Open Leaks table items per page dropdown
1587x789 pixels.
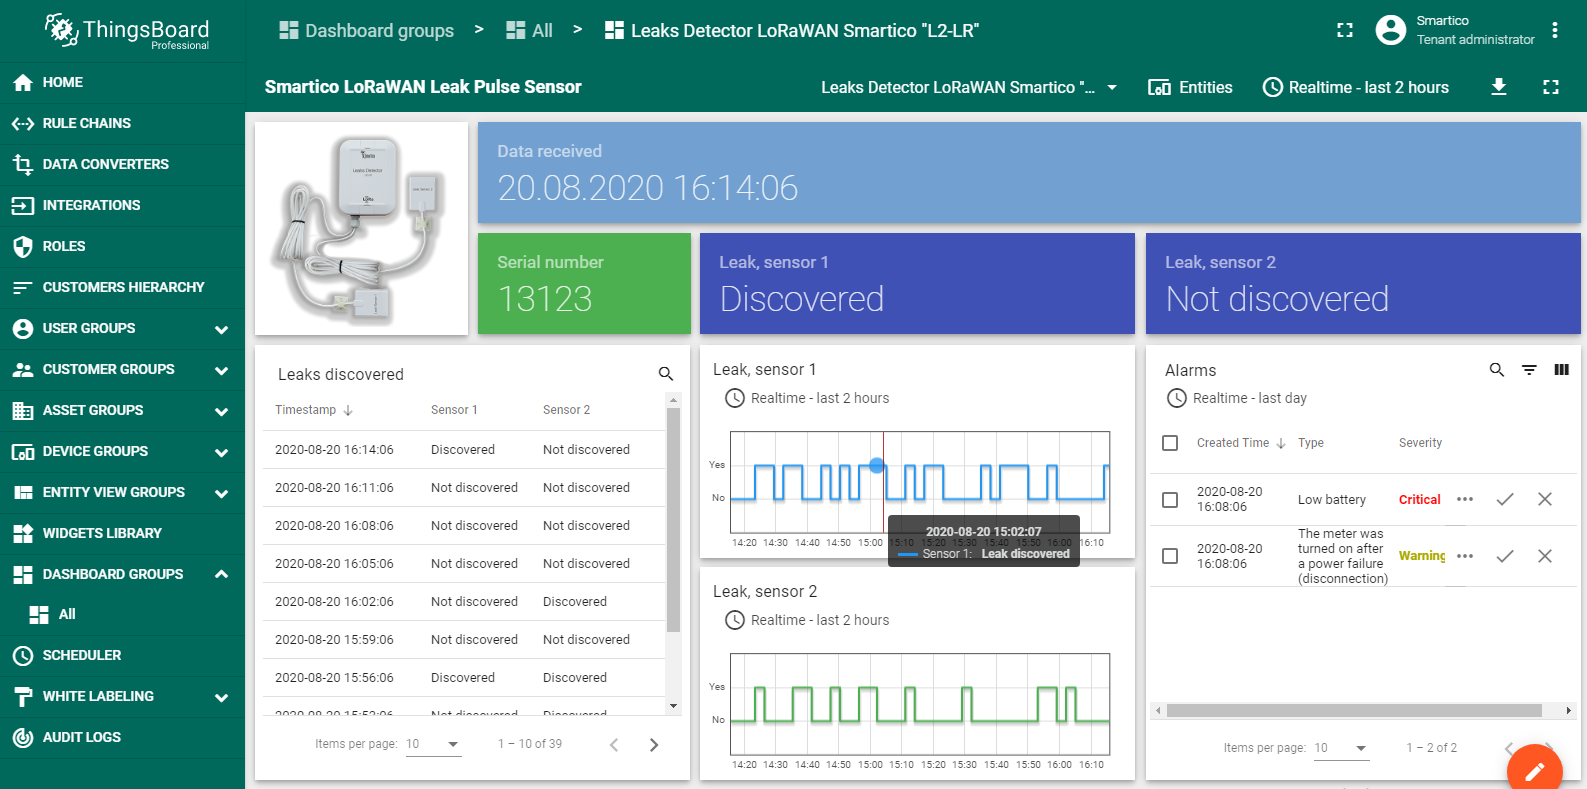pos(433,744)
